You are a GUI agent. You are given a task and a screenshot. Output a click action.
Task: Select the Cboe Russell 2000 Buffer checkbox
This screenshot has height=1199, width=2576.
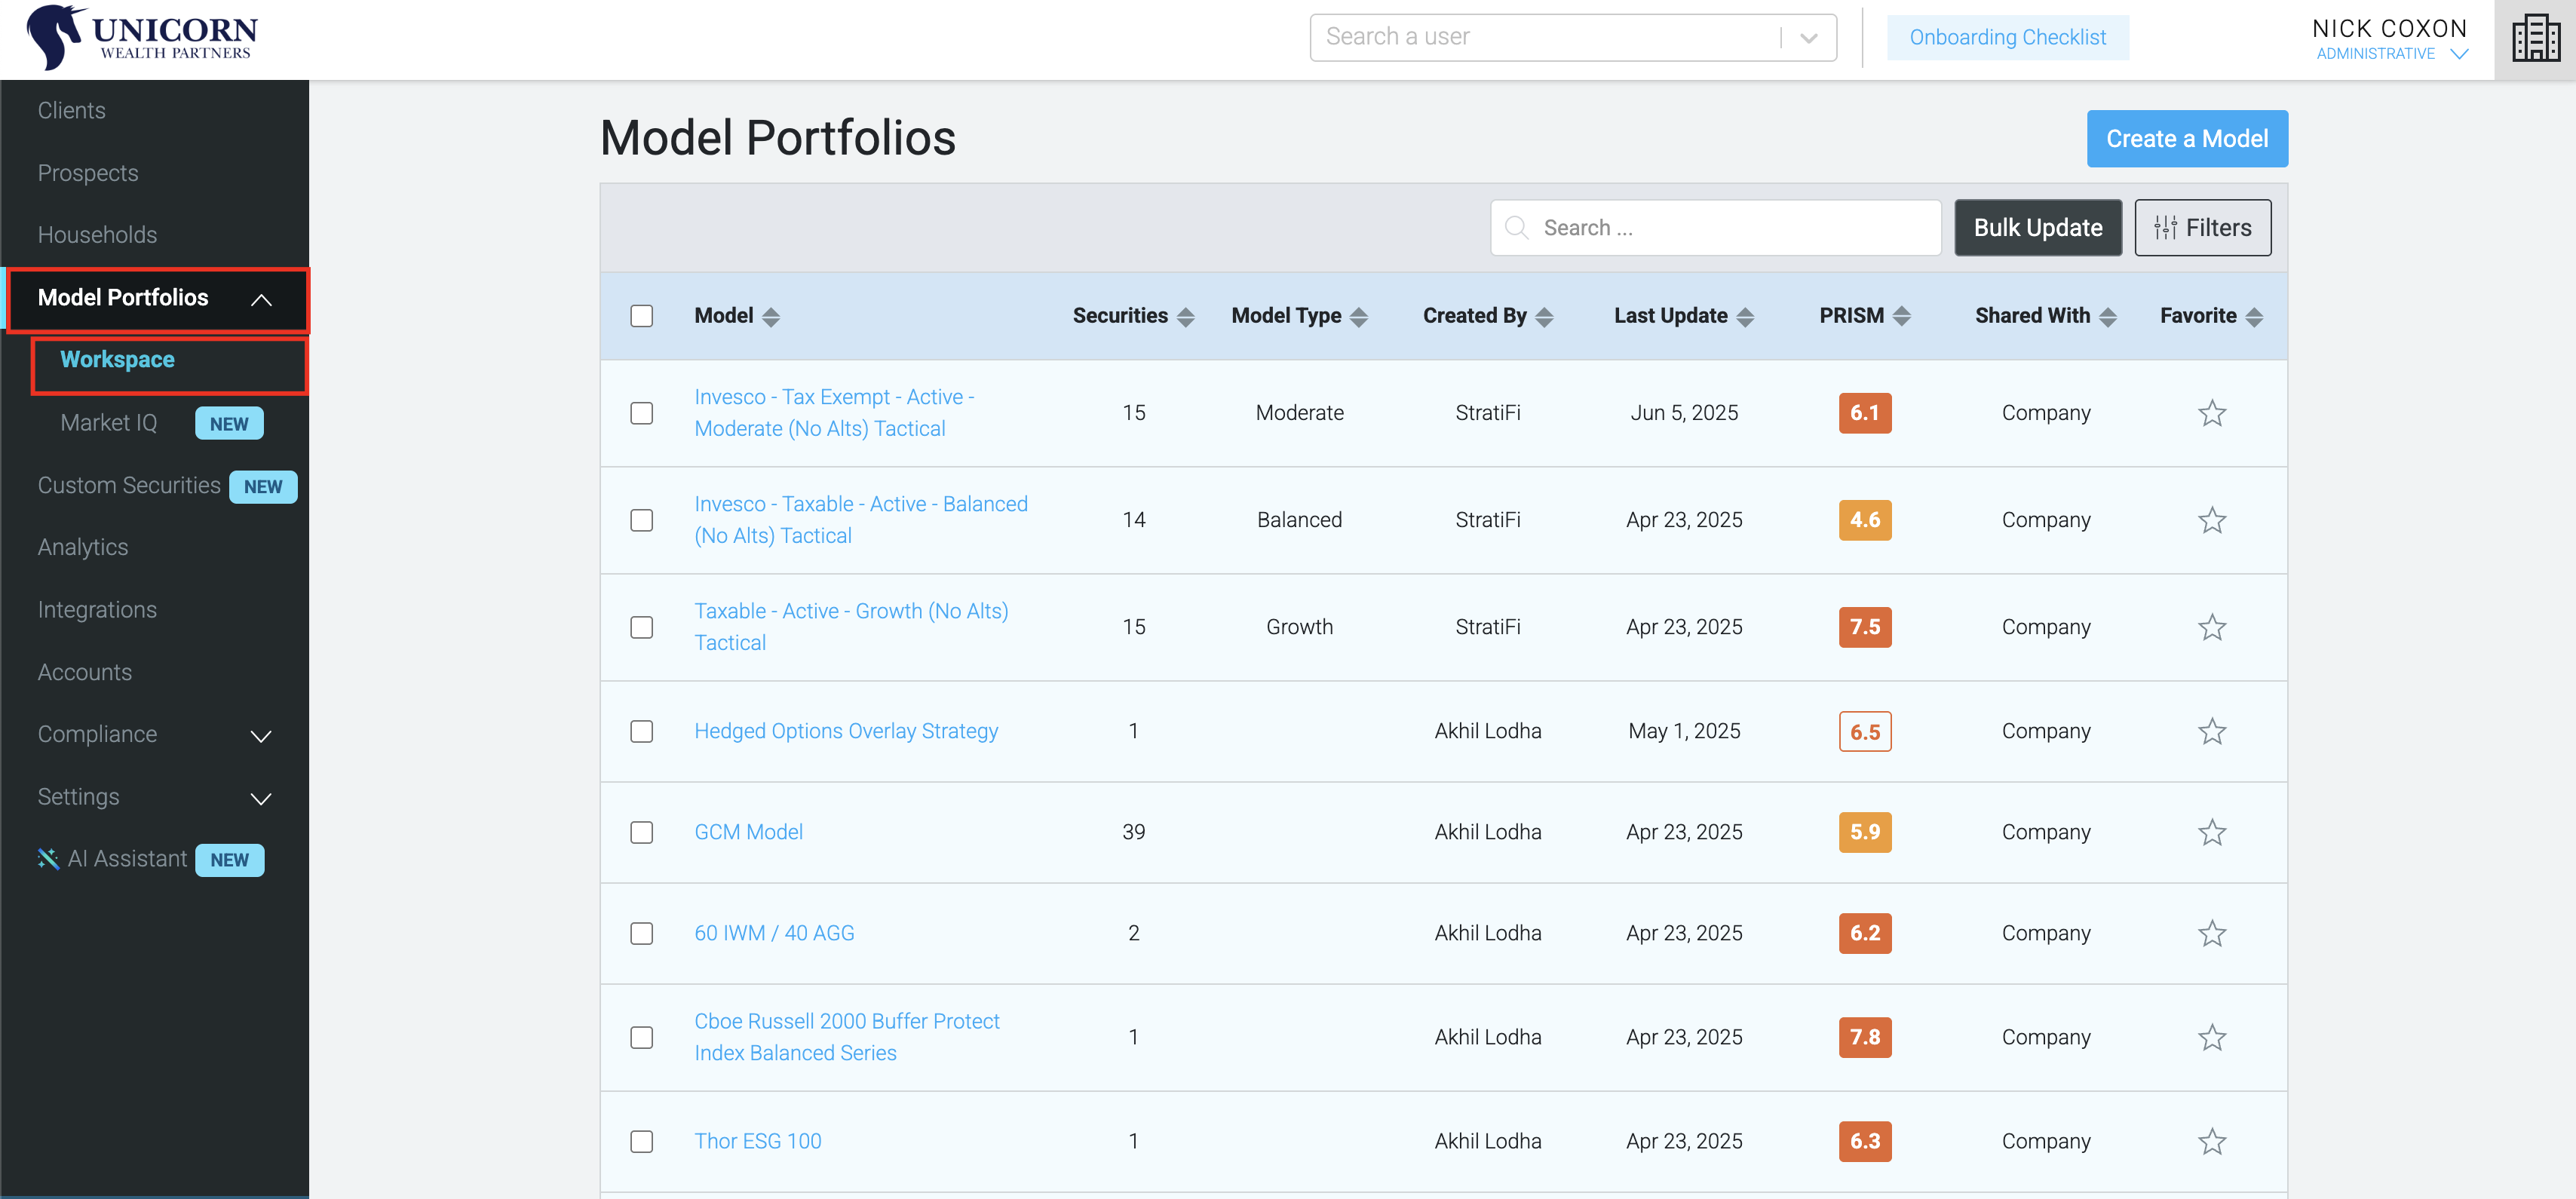pos(642,1037)
